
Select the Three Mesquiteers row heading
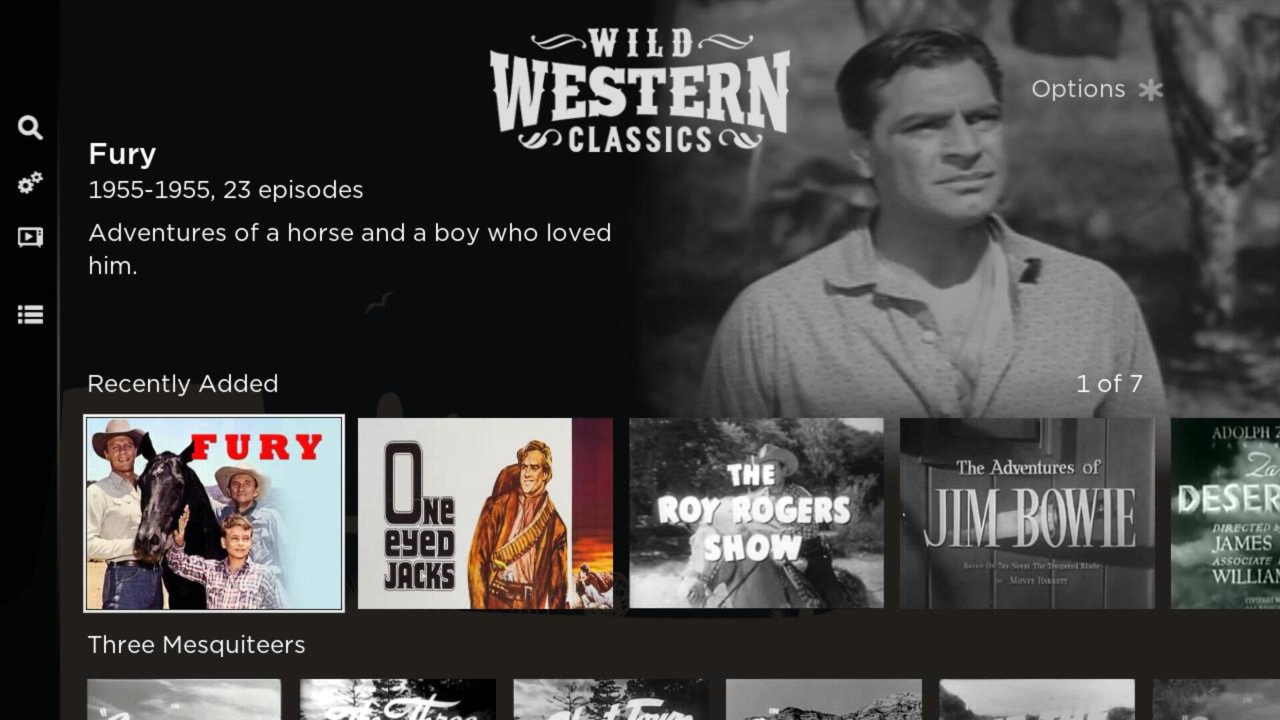(x=196, y=645)
